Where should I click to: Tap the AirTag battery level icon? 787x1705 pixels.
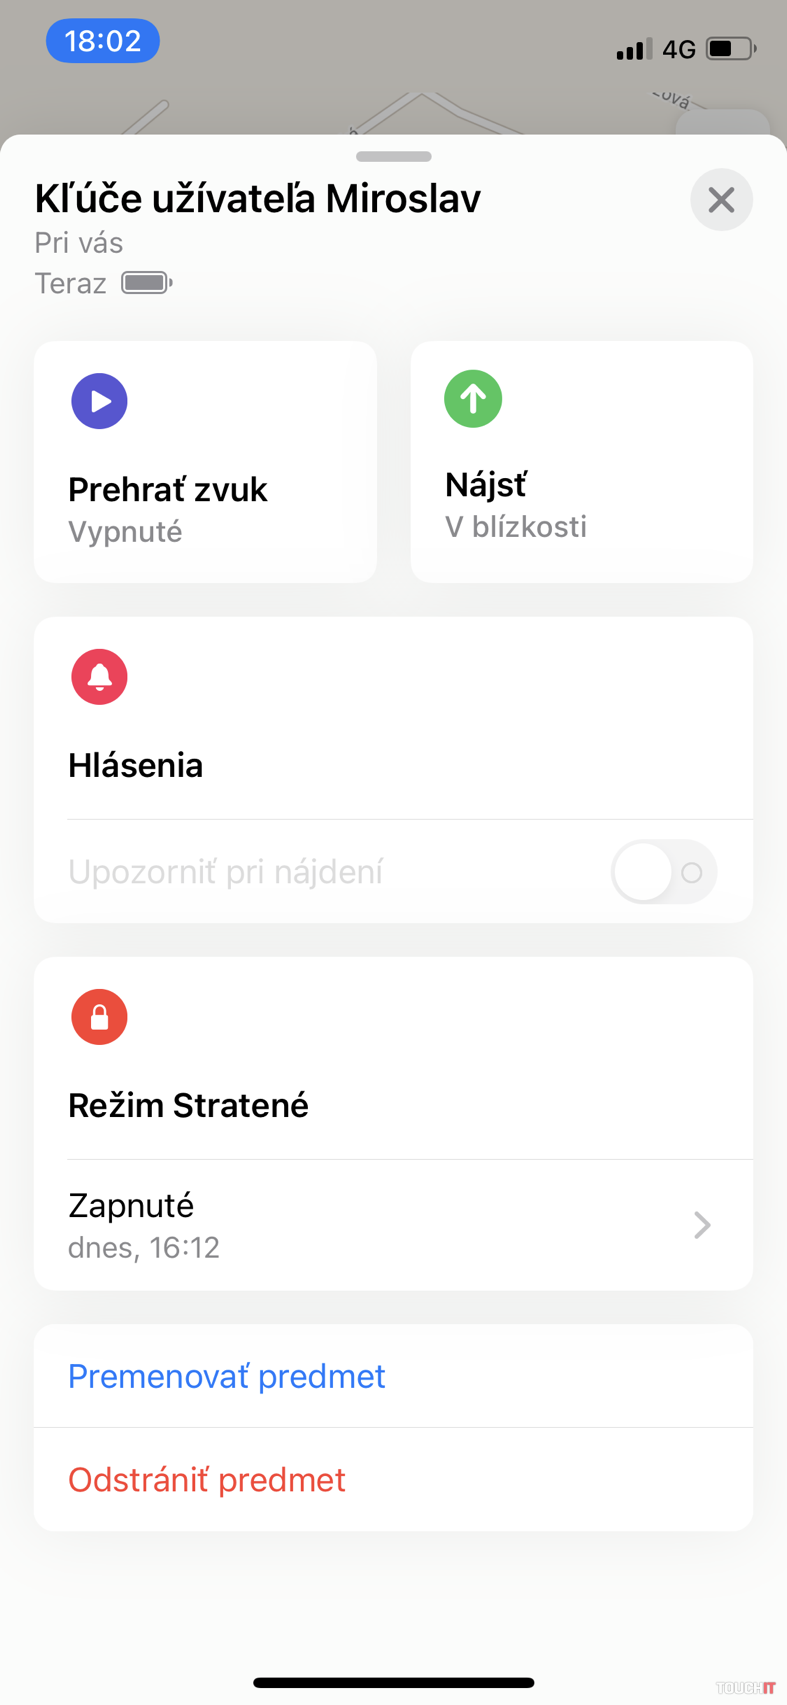pyautogui.click(x=146, y=283)
